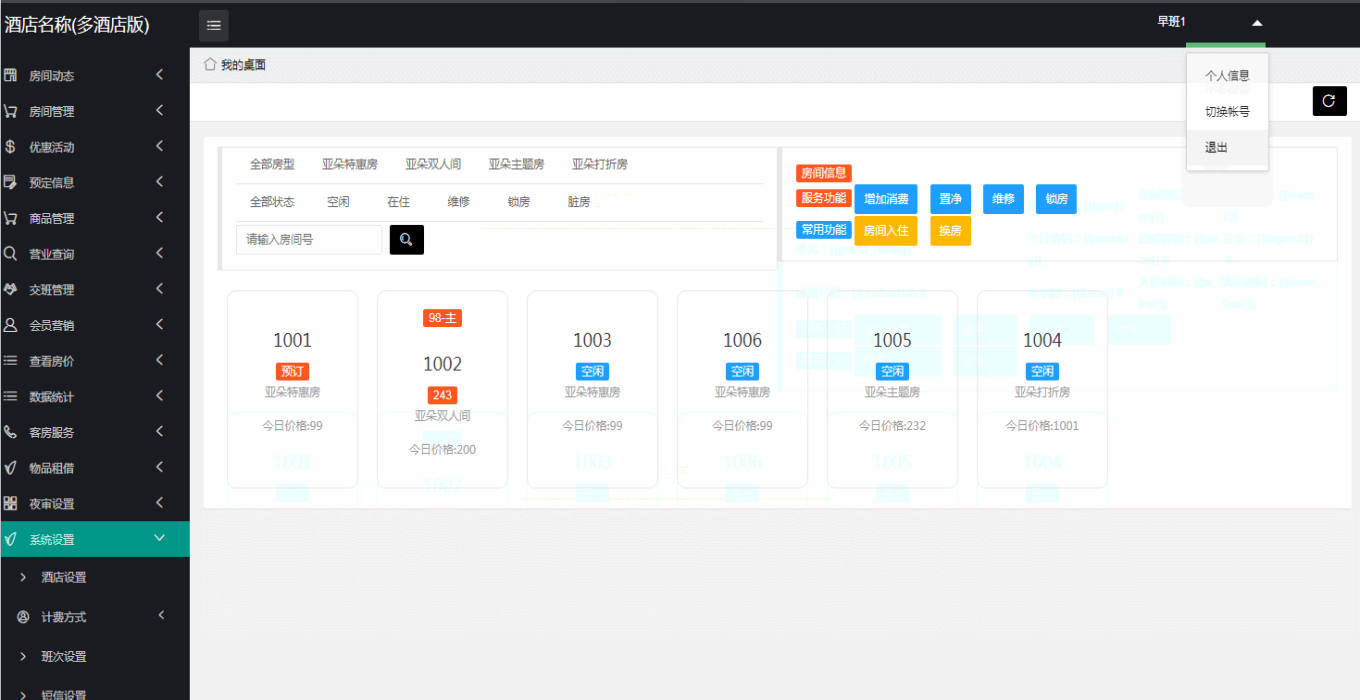The width and height of the screenshot is (1360, 700).
Task: Click the 房间动态 sidebar icon
Action: point(10,75)
